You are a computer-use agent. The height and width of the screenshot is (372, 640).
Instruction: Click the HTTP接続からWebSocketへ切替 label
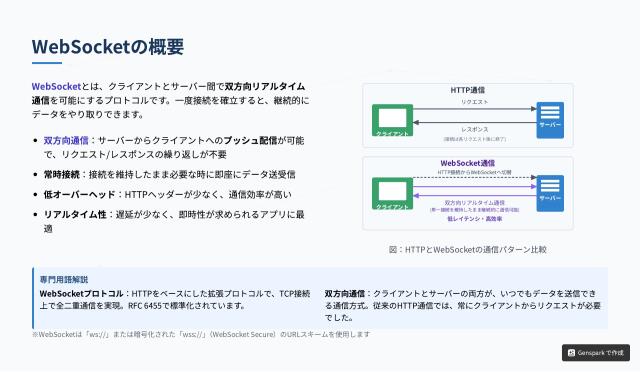tap(474, 172)
